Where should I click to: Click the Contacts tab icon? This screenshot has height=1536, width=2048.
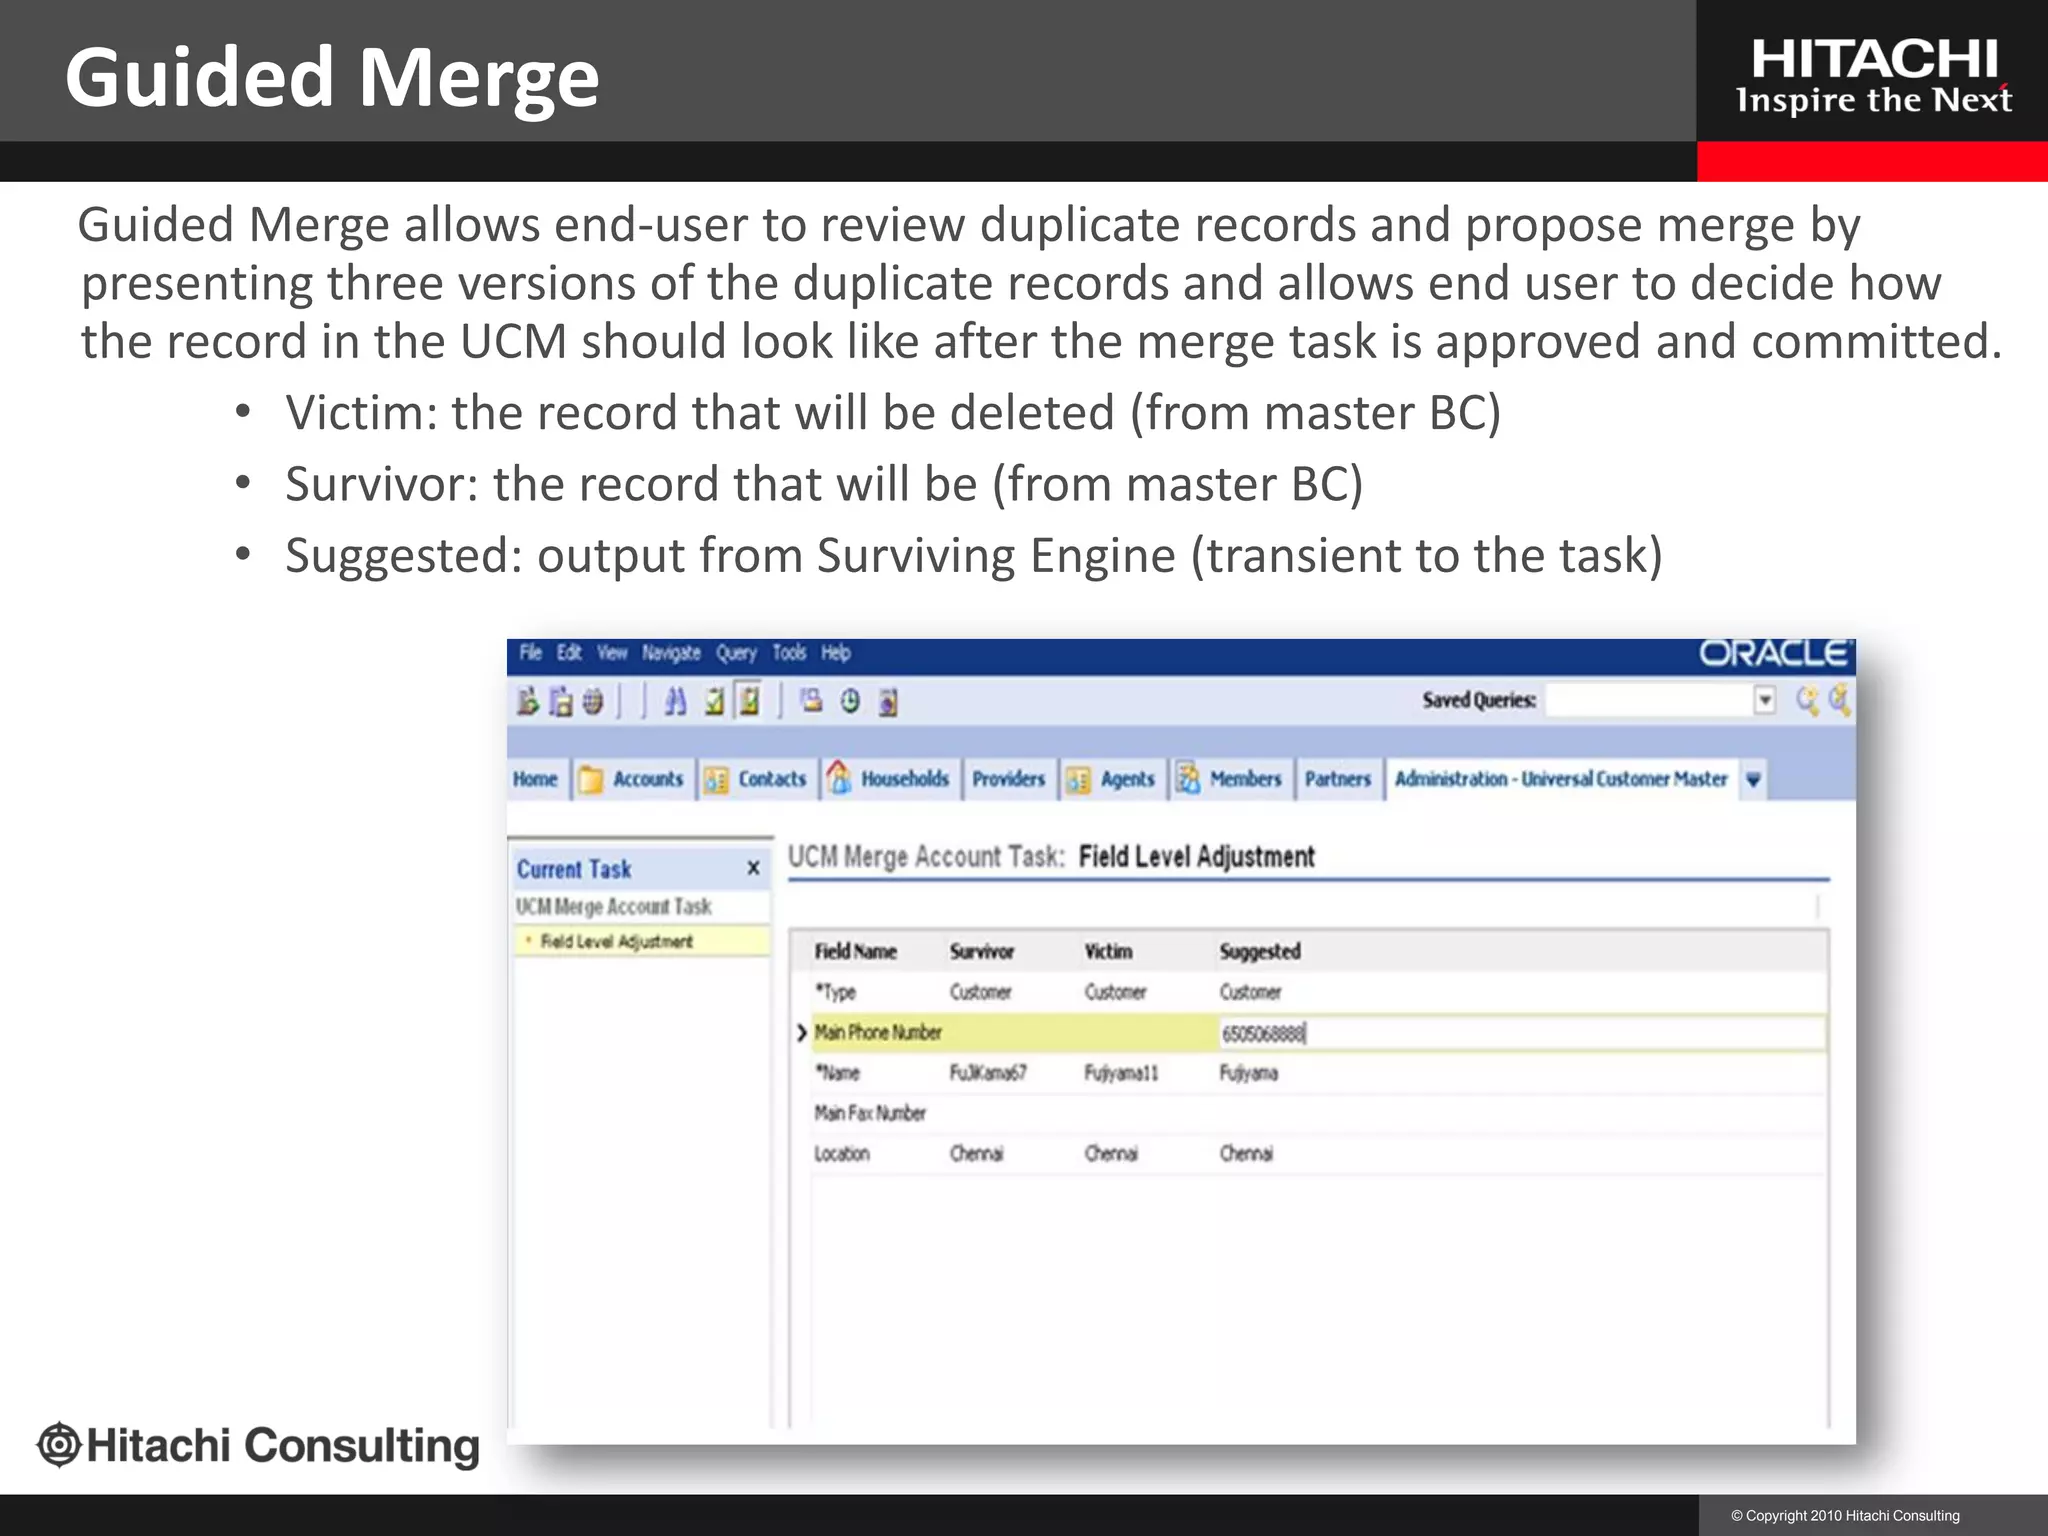716,781
